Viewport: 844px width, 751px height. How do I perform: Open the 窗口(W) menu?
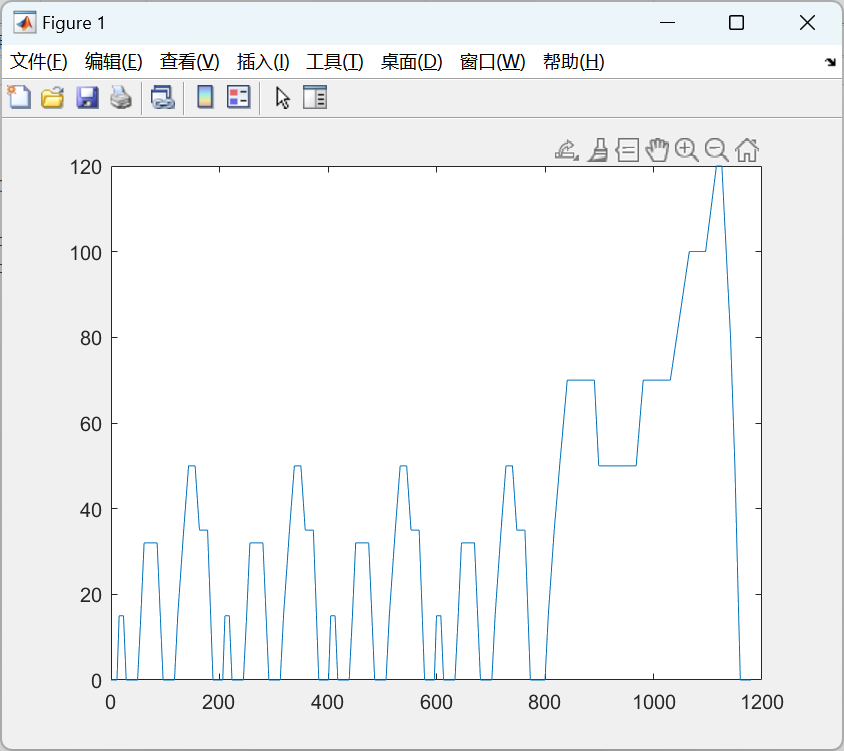[x=493, y=62]
